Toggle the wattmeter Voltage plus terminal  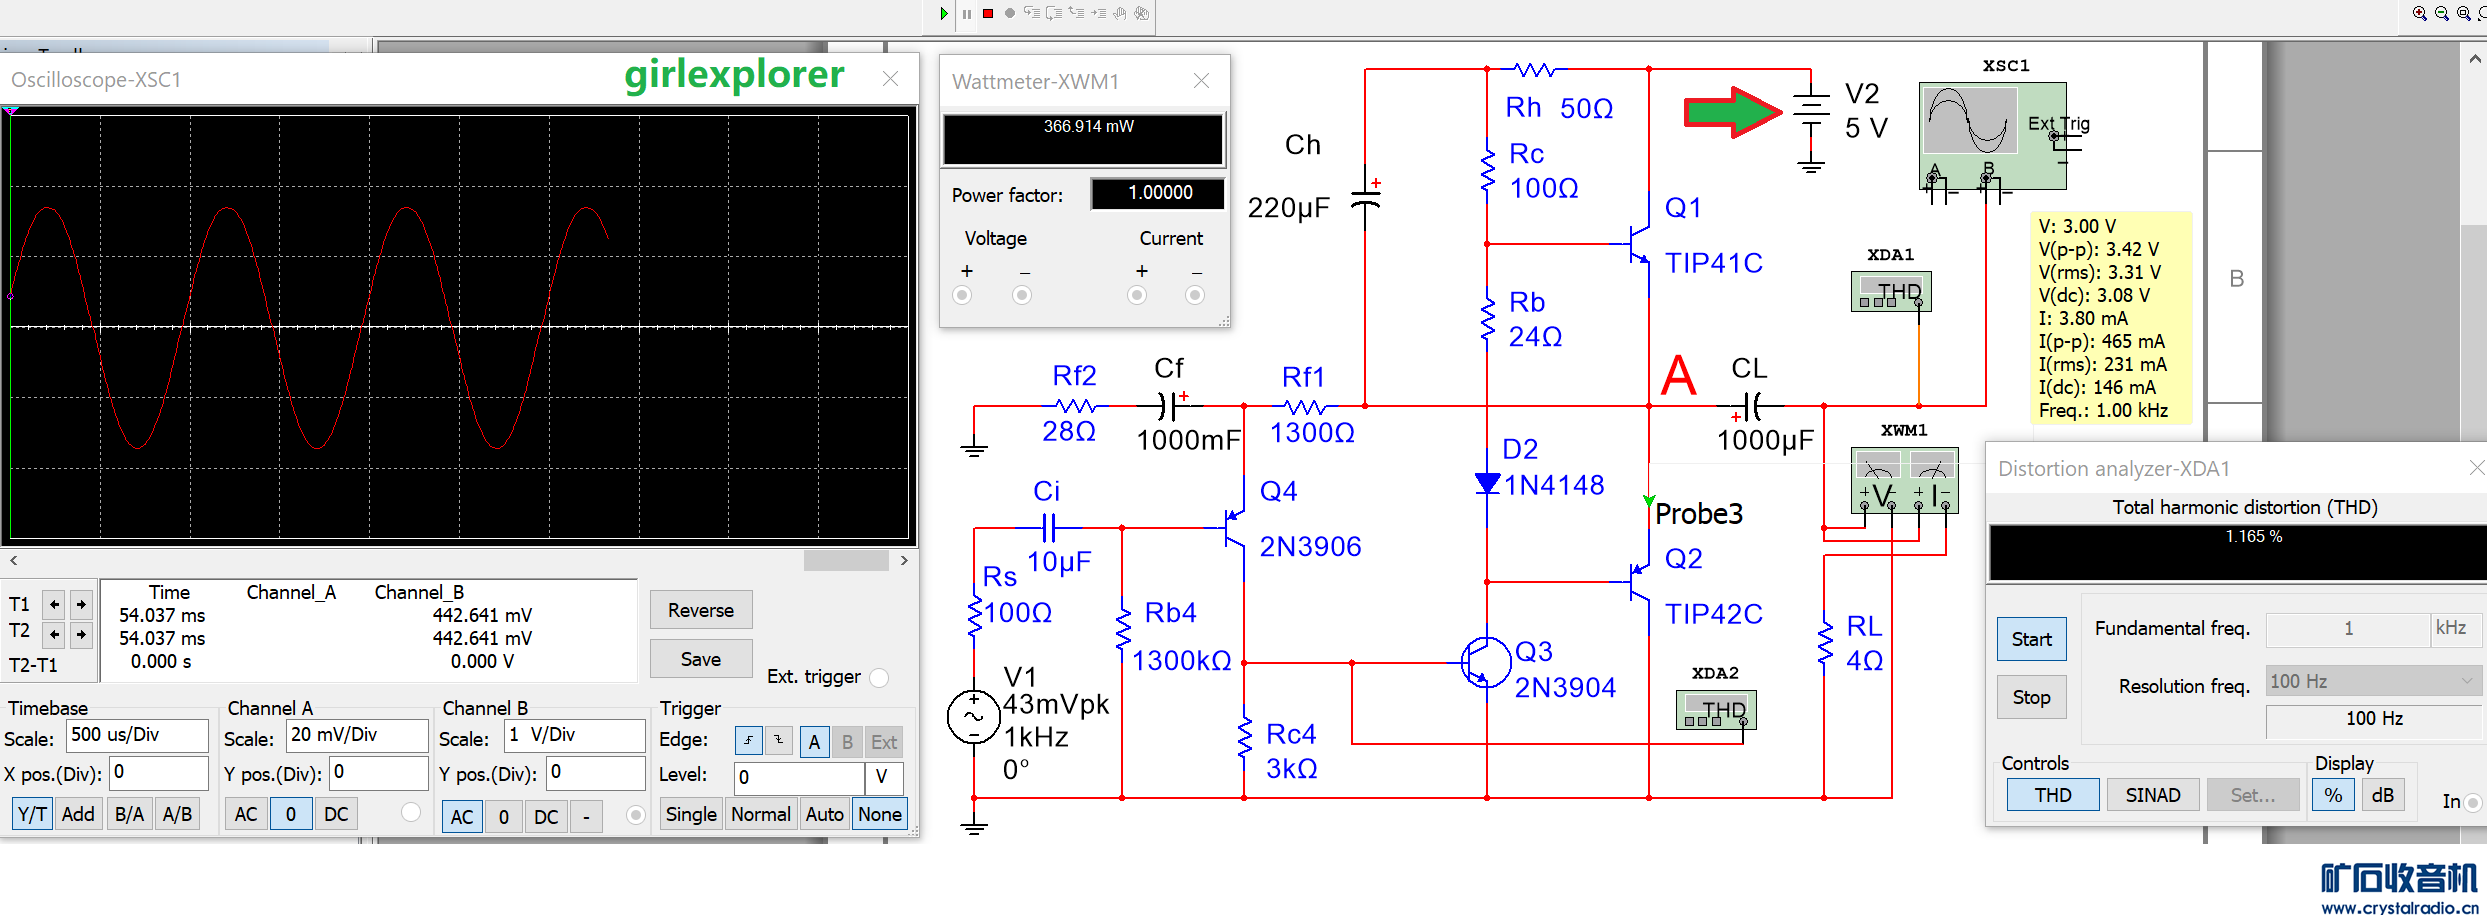click(962, 295)
